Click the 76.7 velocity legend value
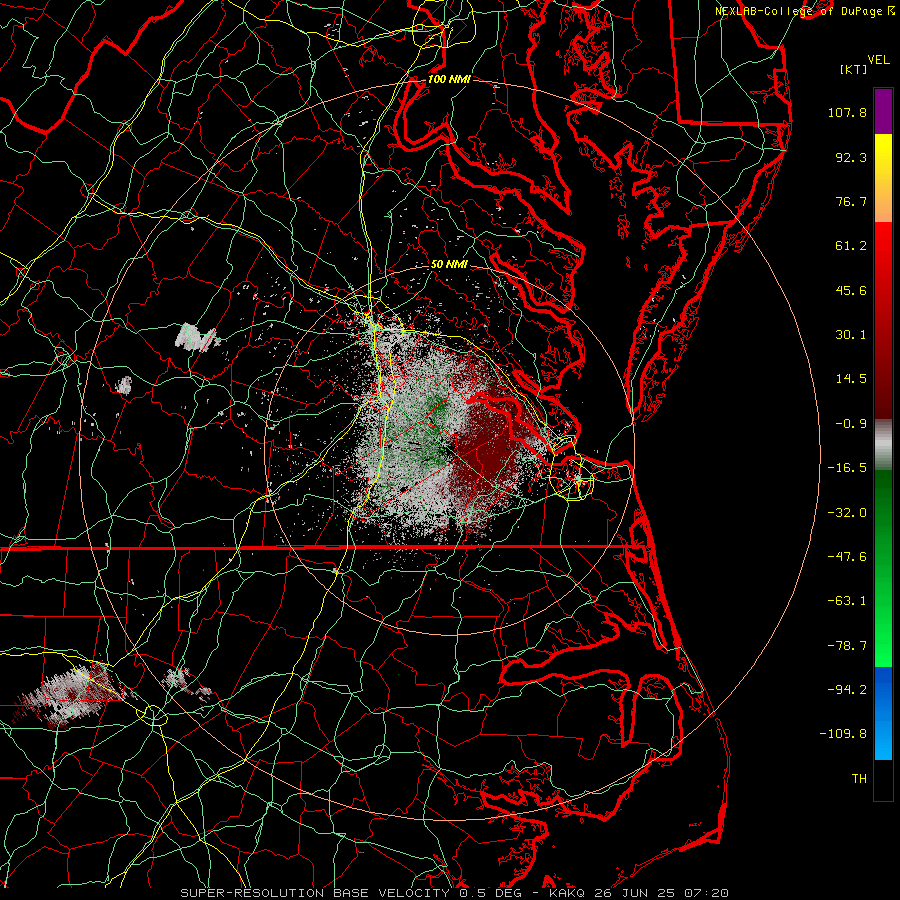900x900 pixels. pos(851,201)
